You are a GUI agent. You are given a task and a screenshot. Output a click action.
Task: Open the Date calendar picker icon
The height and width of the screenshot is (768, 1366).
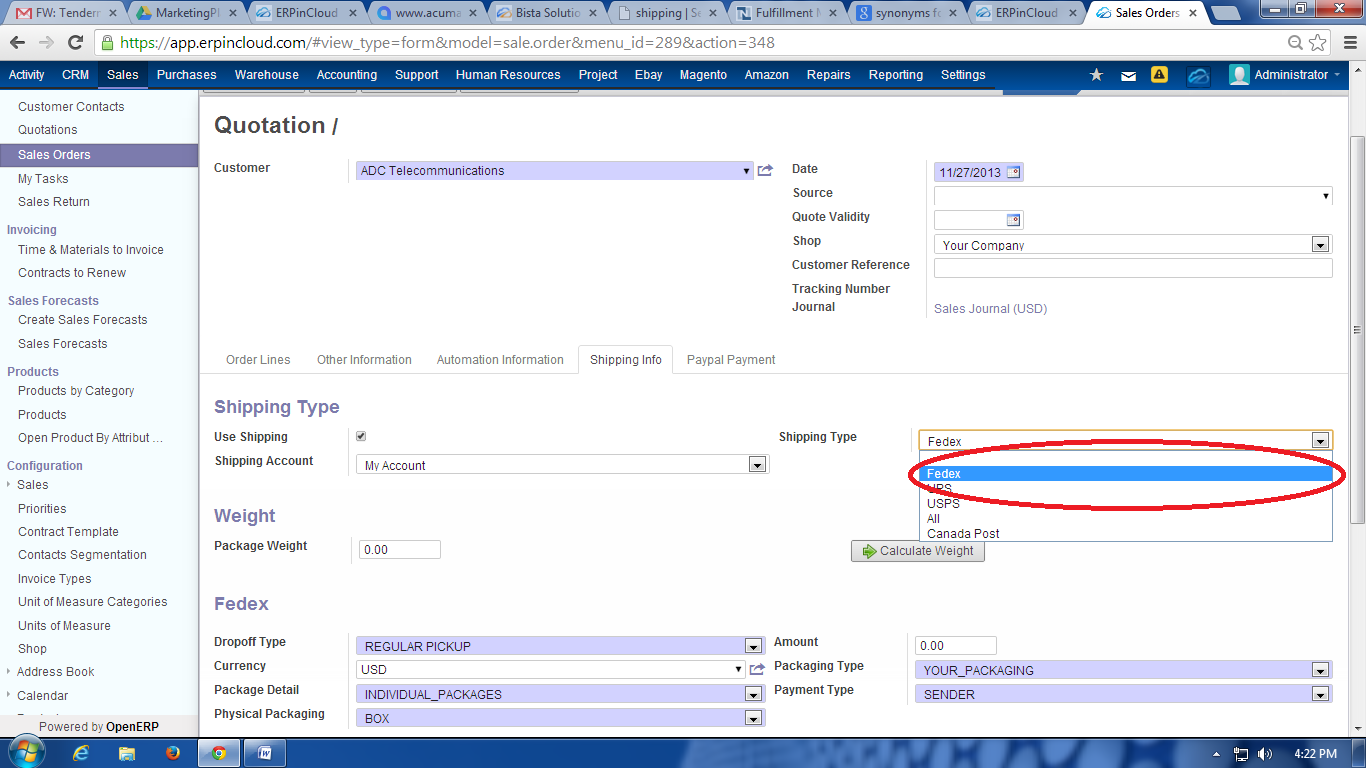(x=1013, y=172)
